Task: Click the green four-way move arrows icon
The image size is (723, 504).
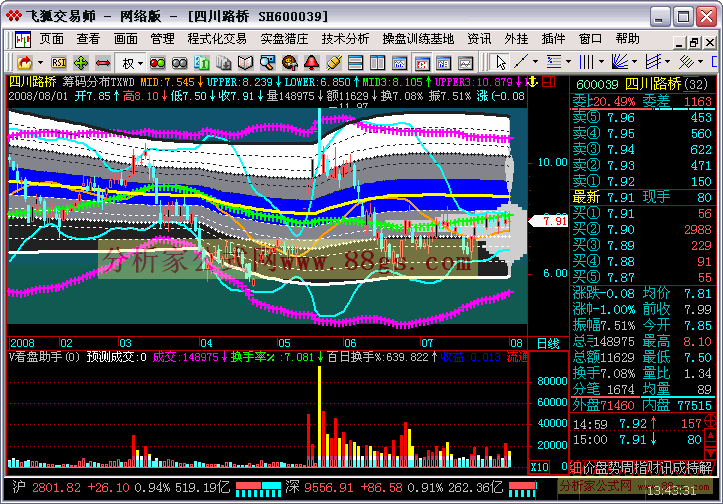Action: pyautogui.click(x=81, y=62)
